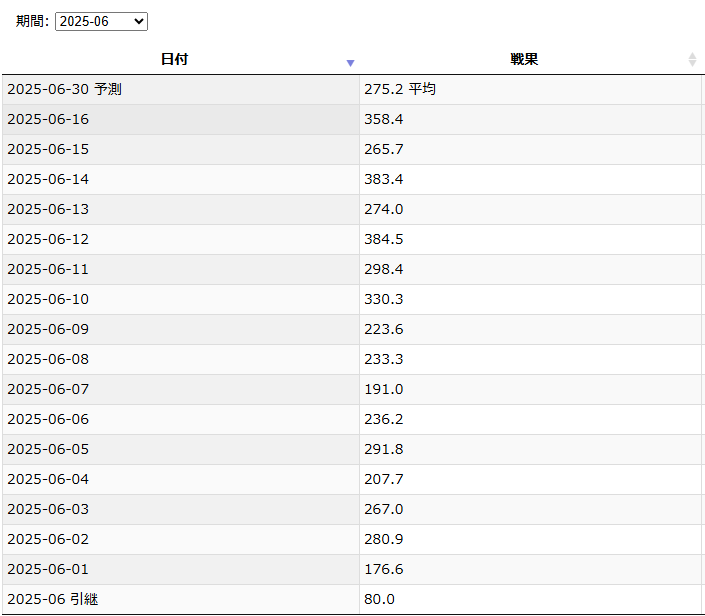Click date cell 2025-06-06
This screenshot has width=705, height=616.
pos(181,420)
